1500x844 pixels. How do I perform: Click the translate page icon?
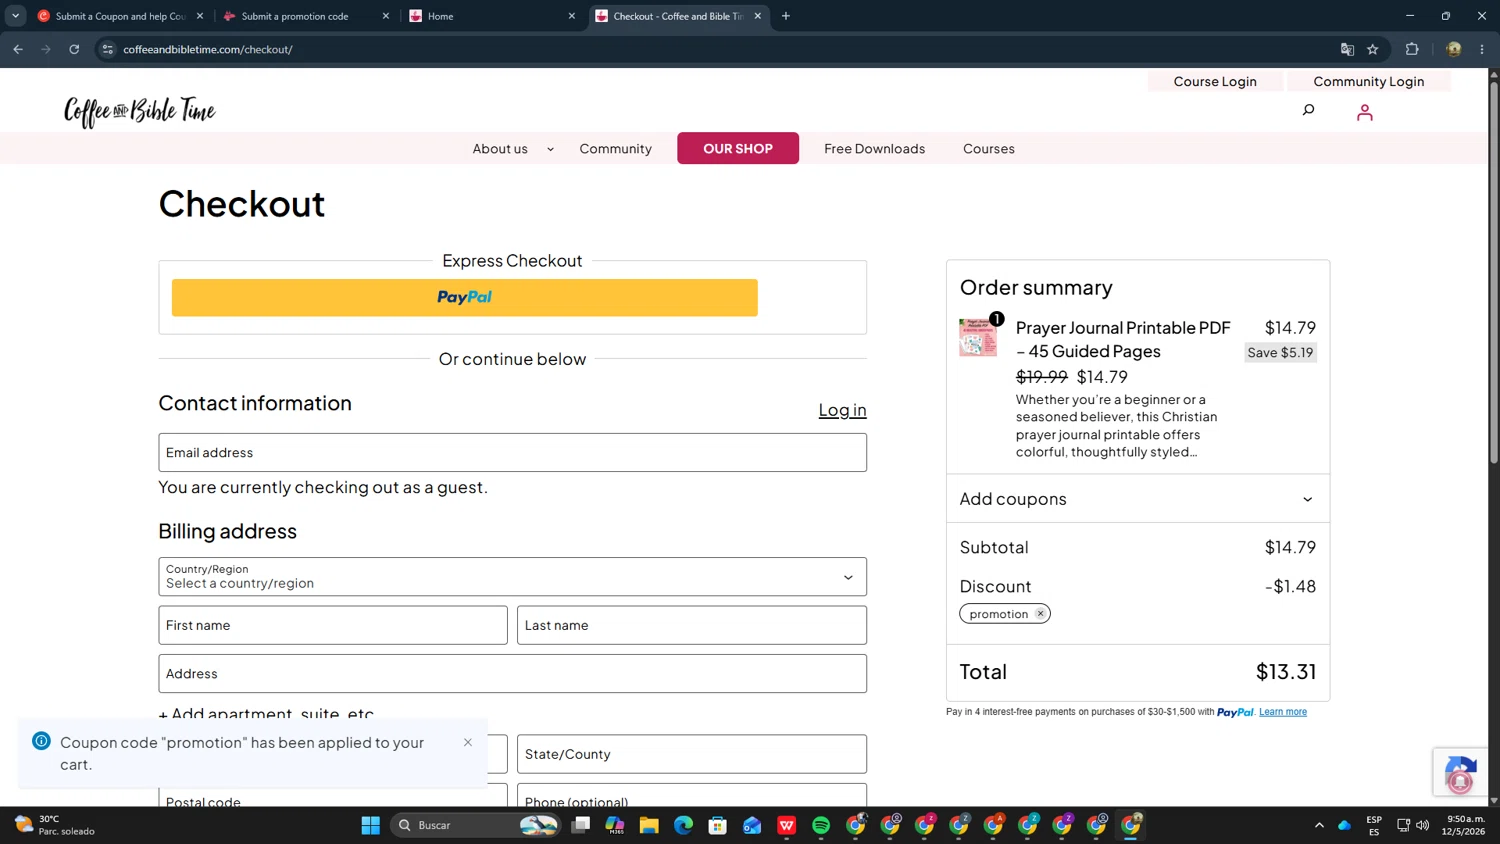1347,49
